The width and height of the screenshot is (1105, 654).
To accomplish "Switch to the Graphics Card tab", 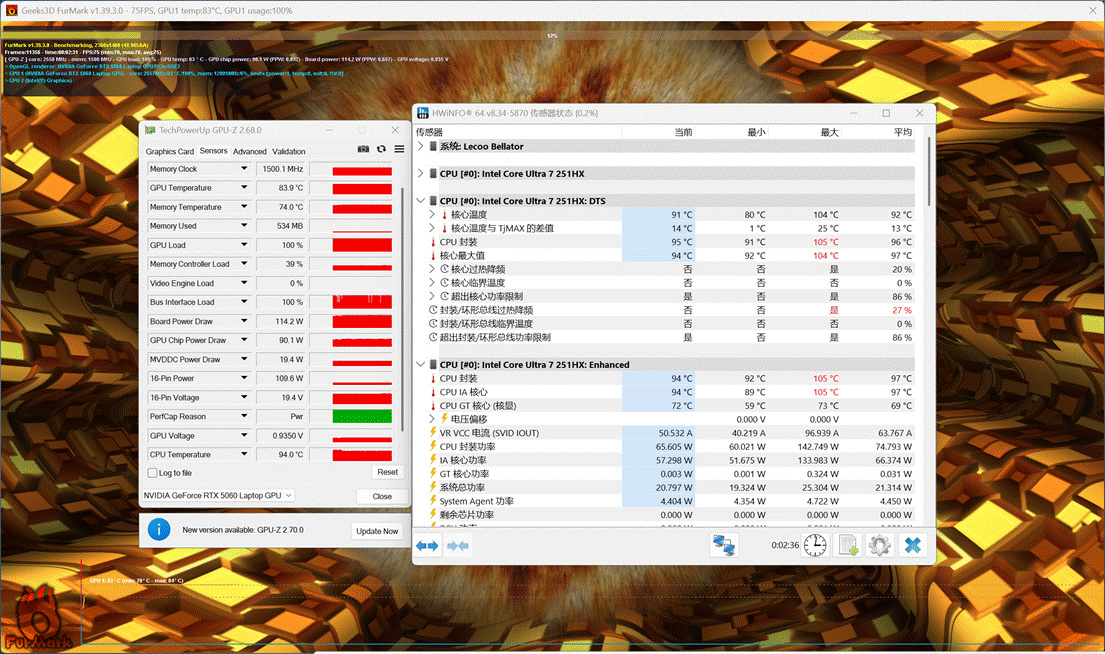I will tap(170, 152).
